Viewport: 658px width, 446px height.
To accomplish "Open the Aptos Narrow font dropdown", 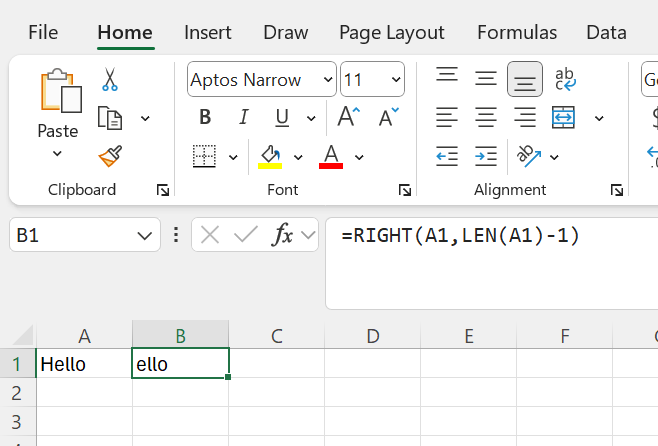I will [x=328, y=79].
